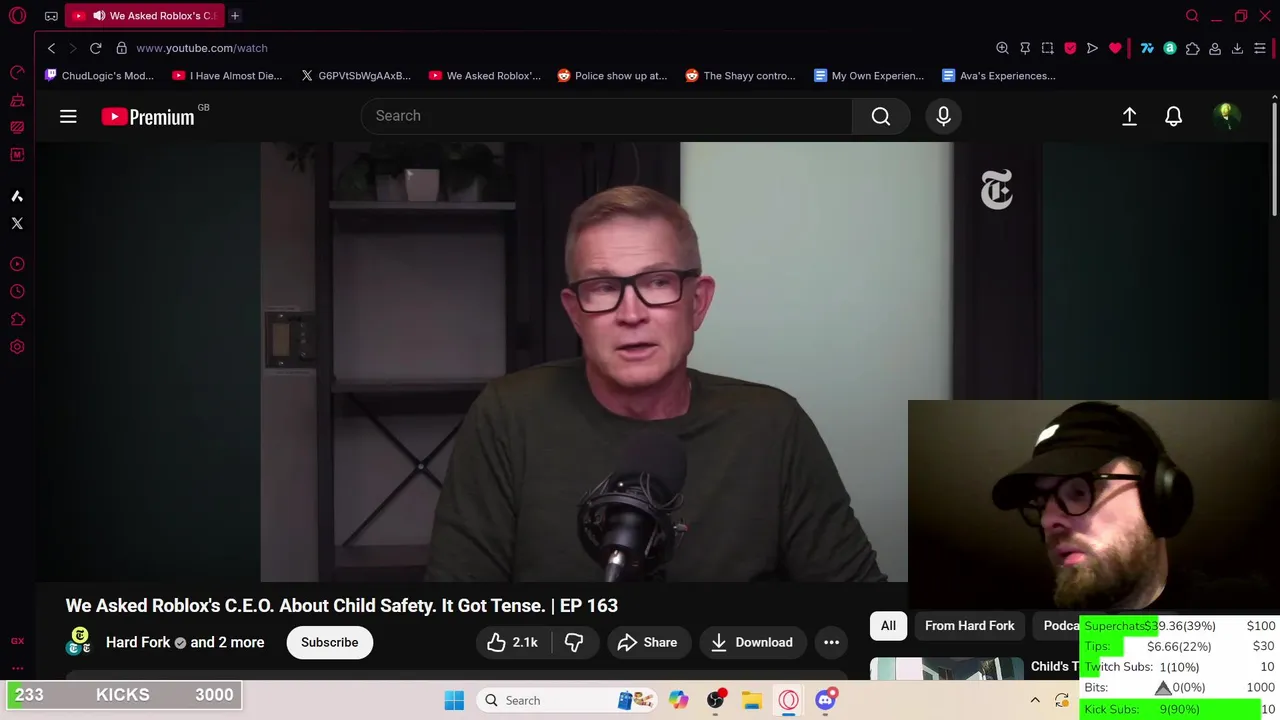The width and height of the screenshot is (1280, 720).
Task: Click the YouTube search magnifier button
Action: click(x=881, y=117)
